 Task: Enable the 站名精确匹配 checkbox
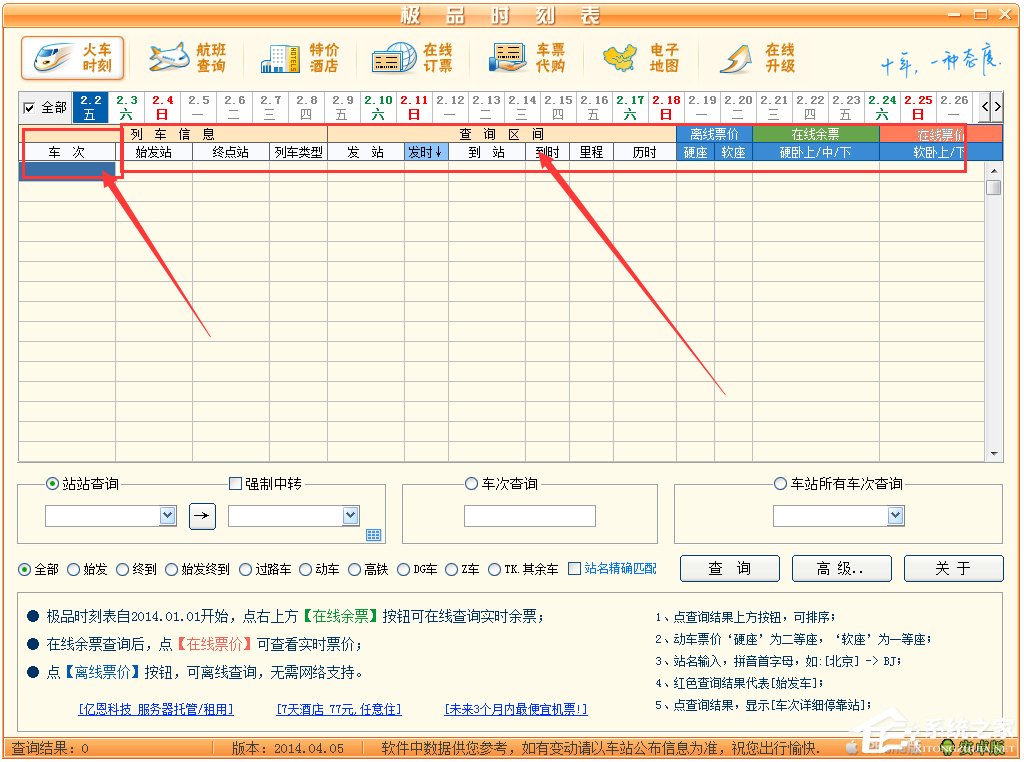pyautogui.click(x=574, y=569)
